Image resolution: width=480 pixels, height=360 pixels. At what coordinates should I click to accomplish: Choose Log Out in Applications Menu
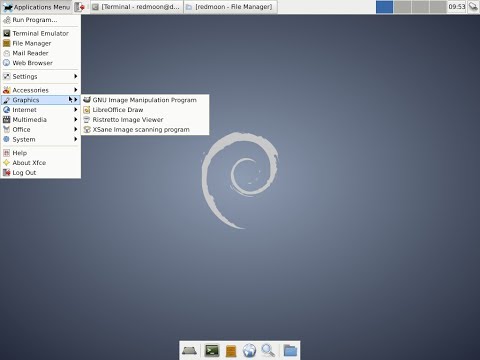tap(41, 173)
